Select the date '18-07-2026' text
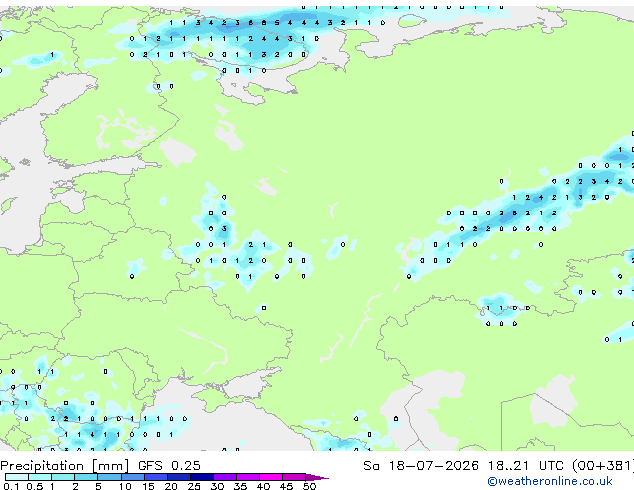634x490 pixels. 433,466
